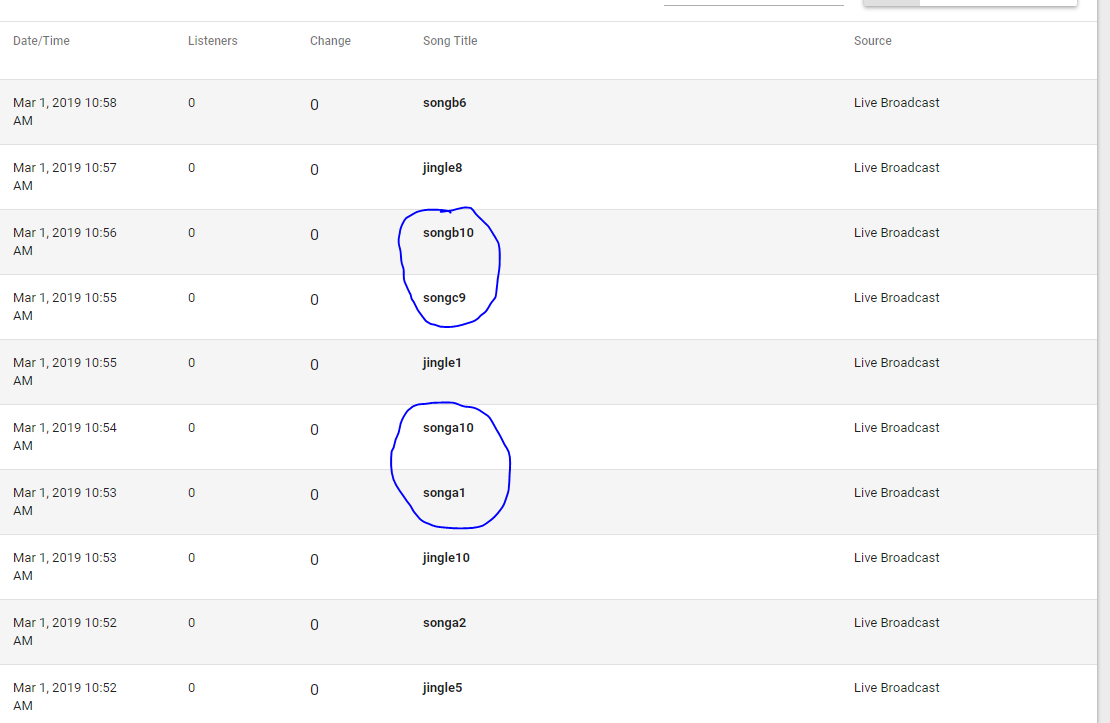
Task: Click the Listeners value in songb6 row
Action: point(191,103)
